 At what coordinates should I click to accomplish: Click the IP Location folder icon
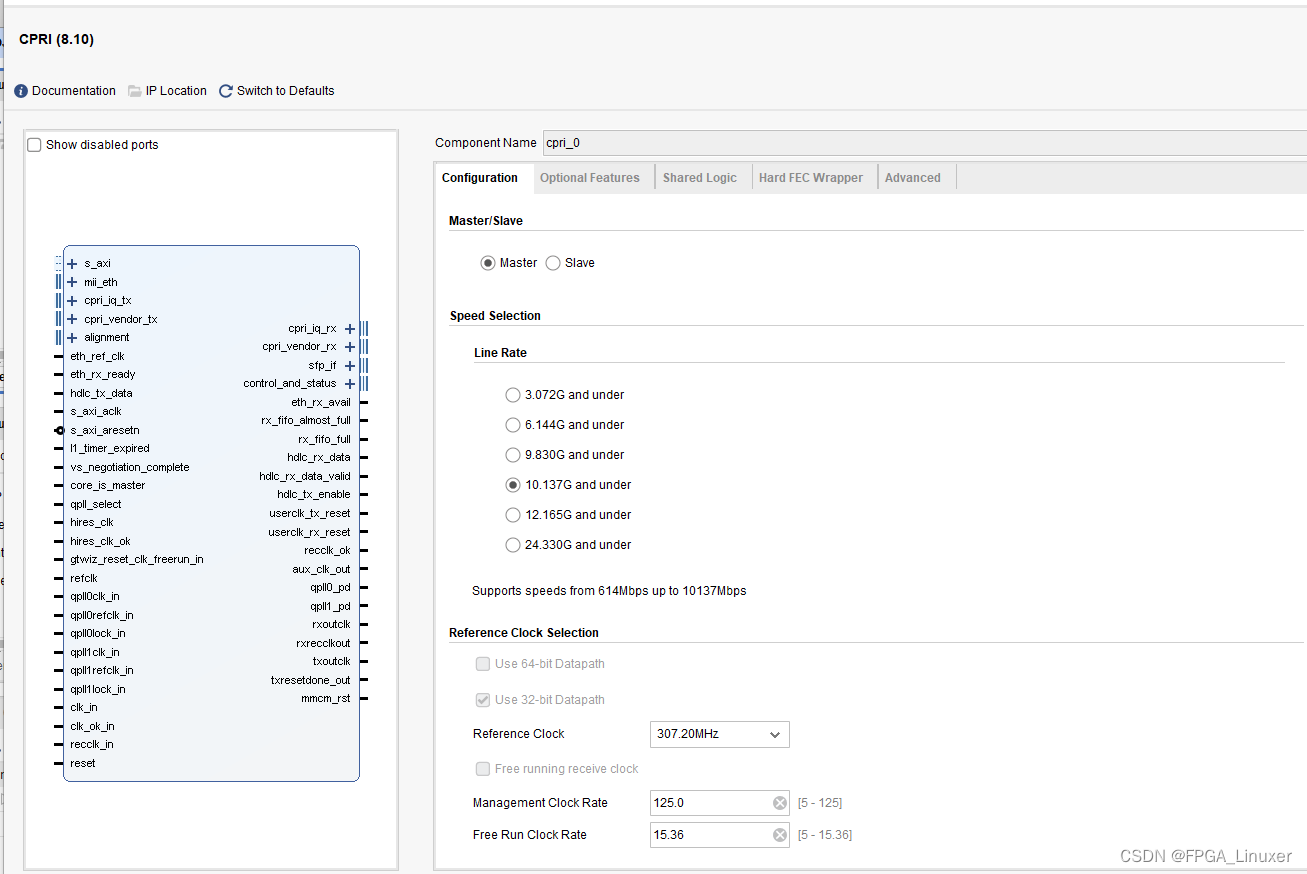click(135, 91)
